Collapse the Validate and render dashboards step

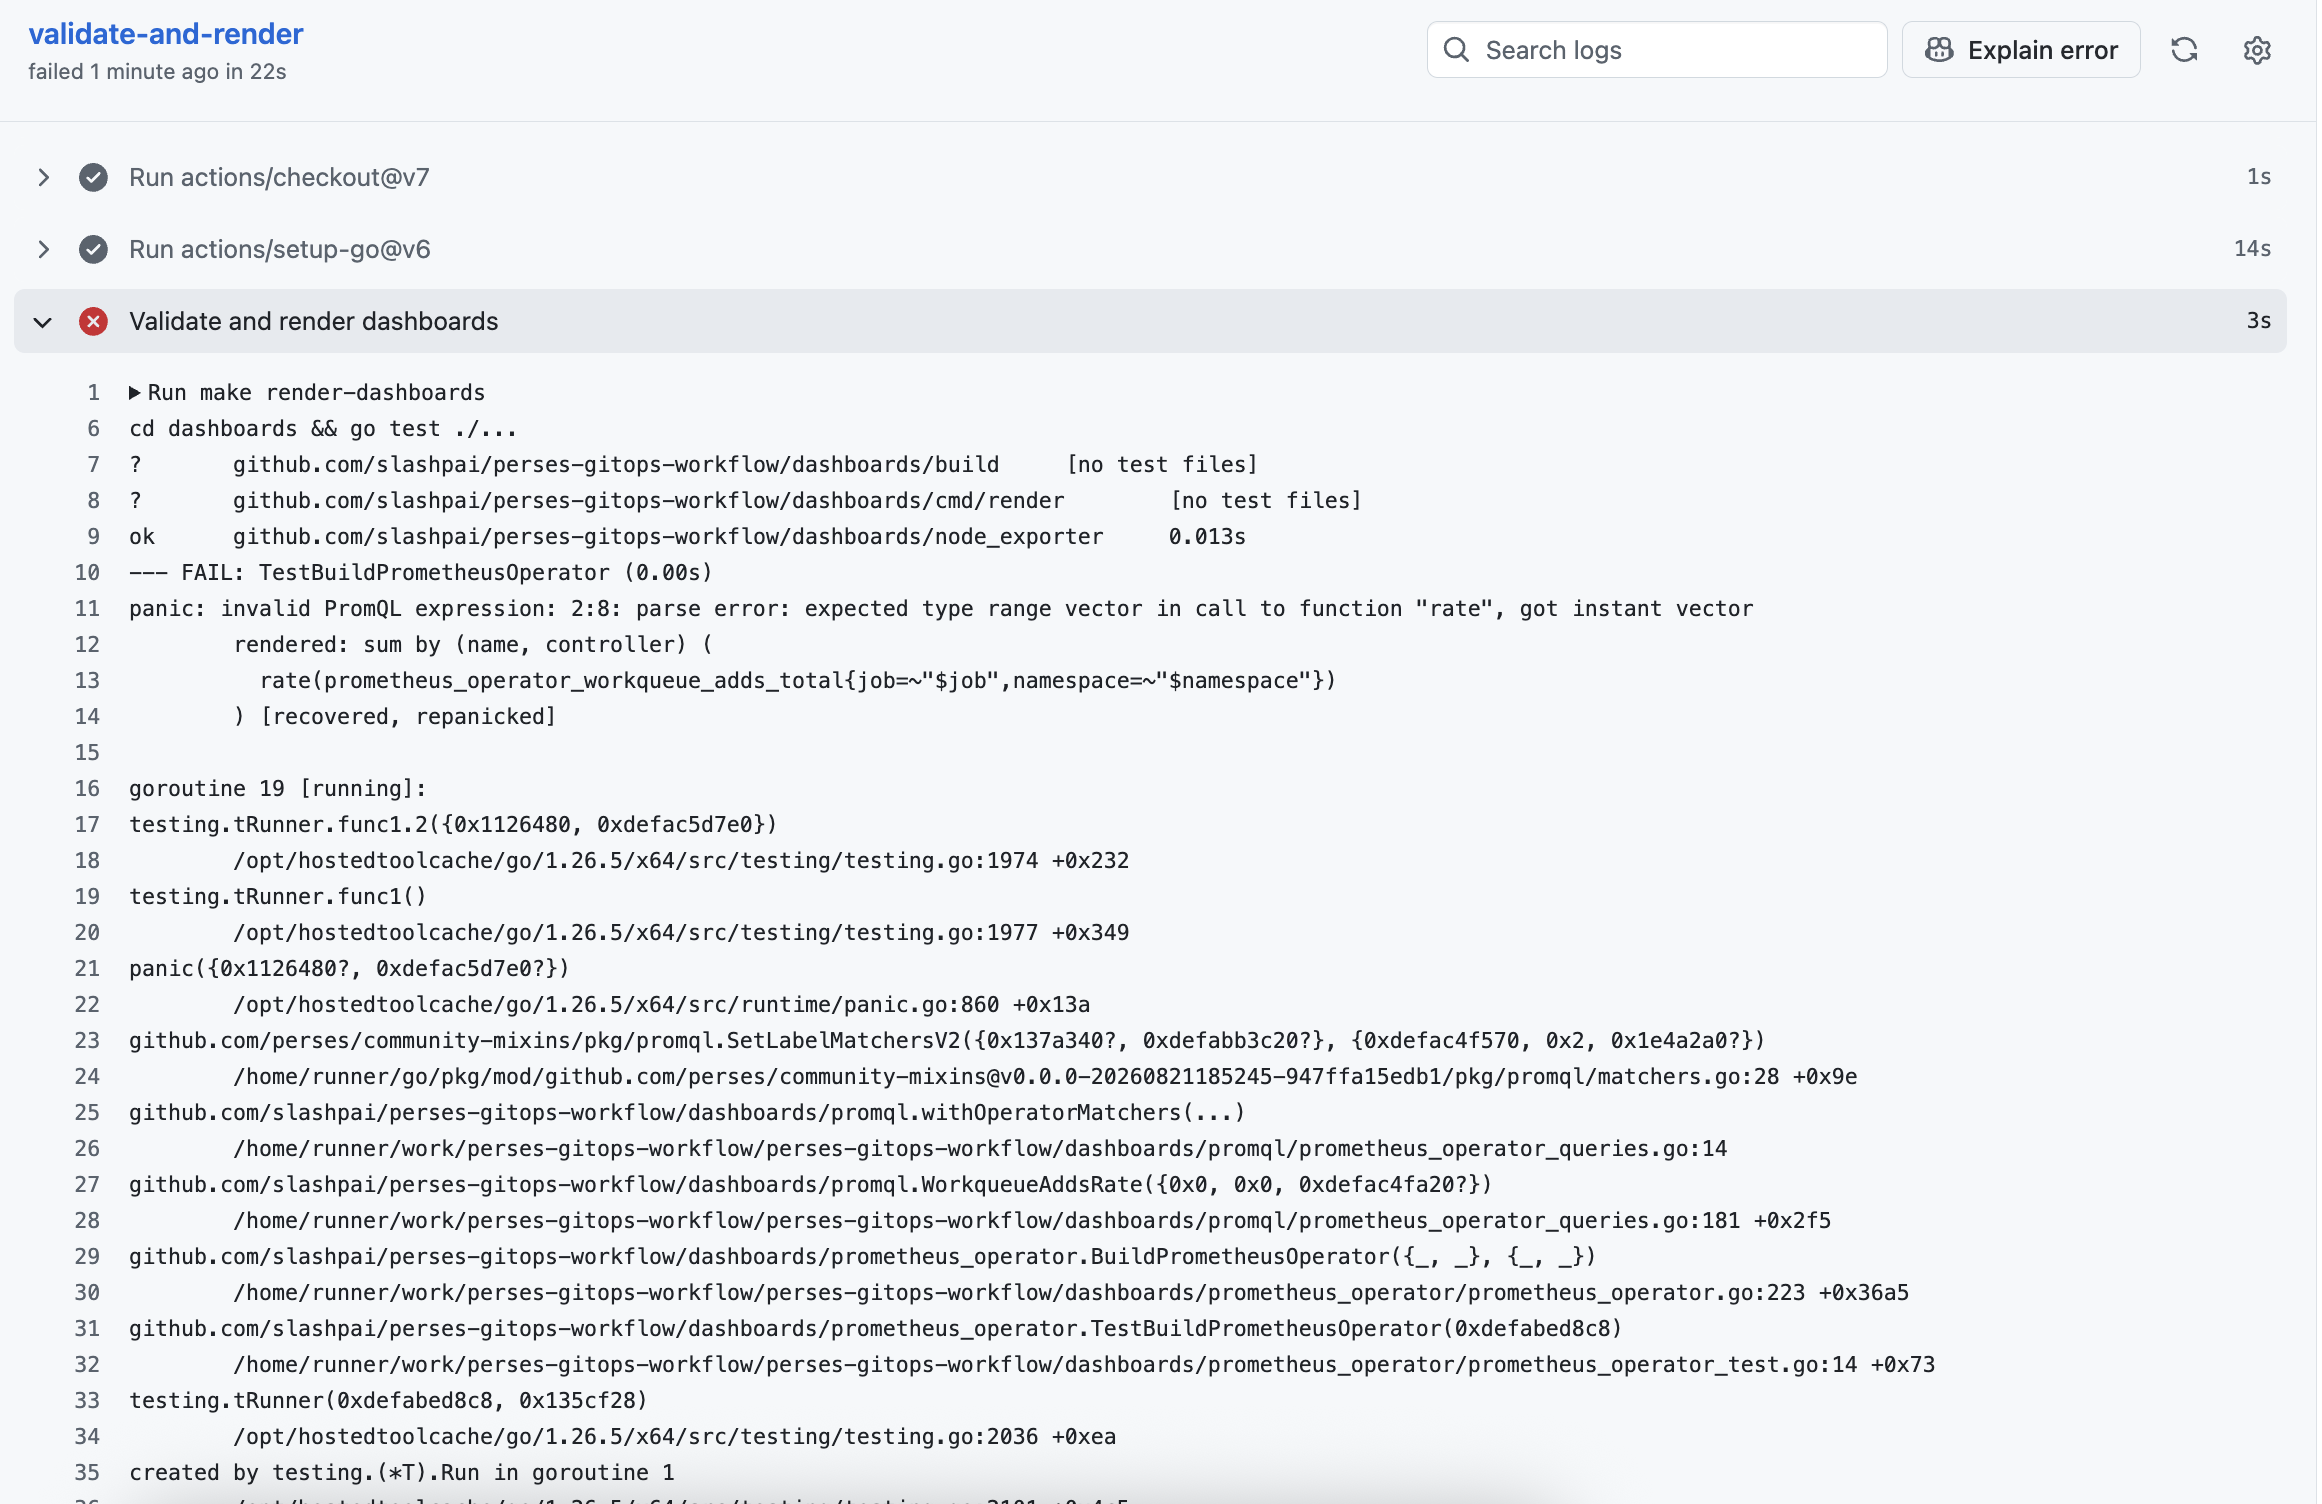pyautogui.click(x=43, y=321)
